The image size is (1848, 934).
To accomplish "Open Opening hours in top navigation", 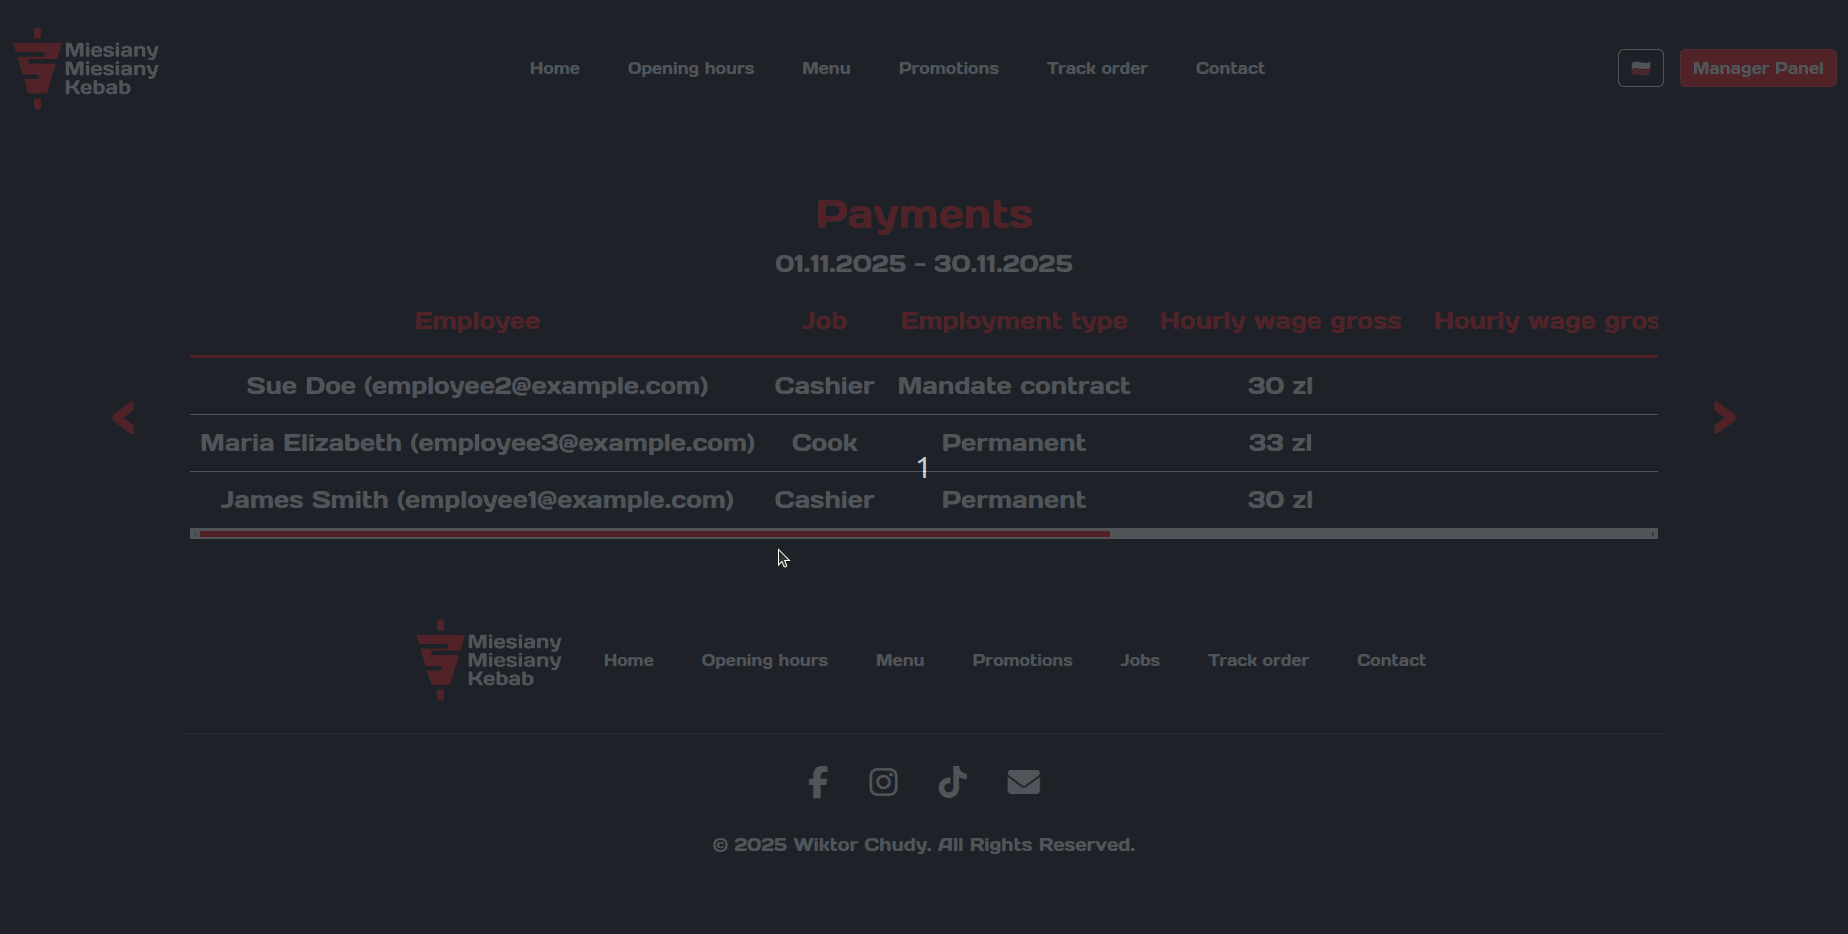I will click(690, 68).
